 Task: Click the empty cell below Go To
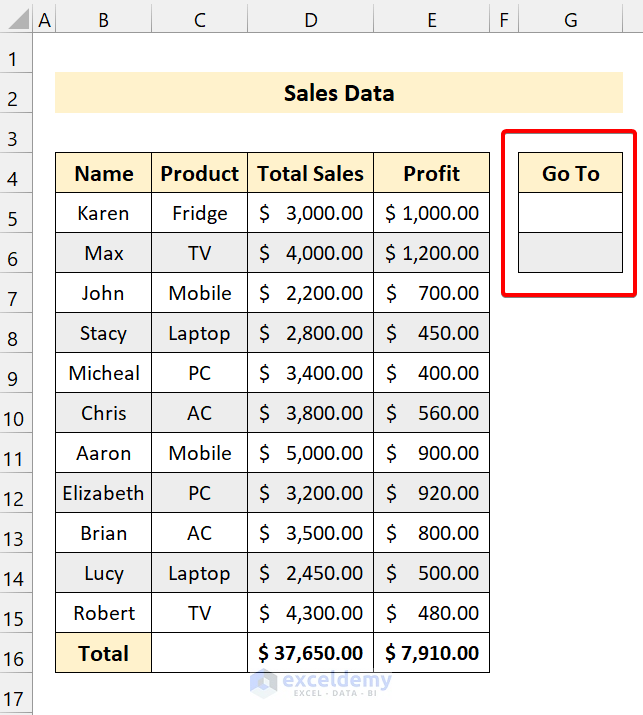[570, 213]
